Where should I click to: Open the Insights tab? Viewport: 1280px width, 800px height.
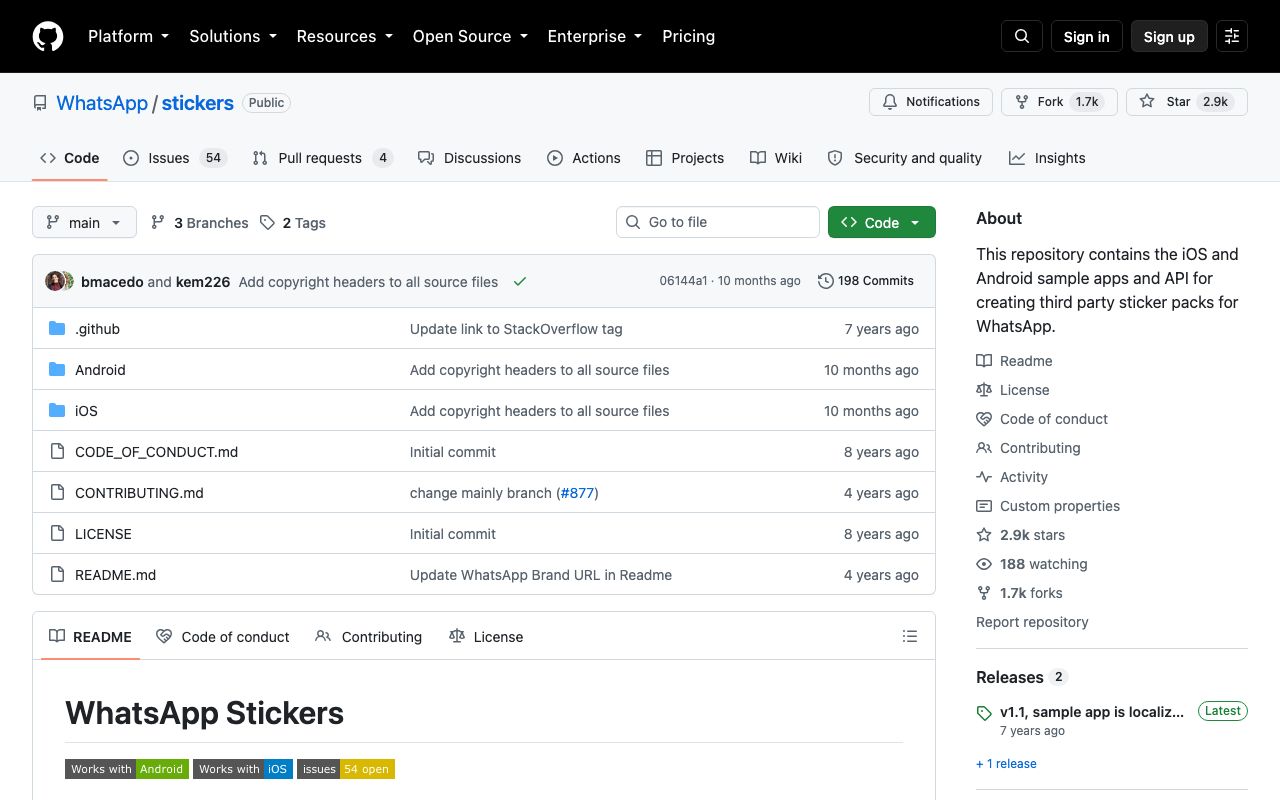[1047, 158]
